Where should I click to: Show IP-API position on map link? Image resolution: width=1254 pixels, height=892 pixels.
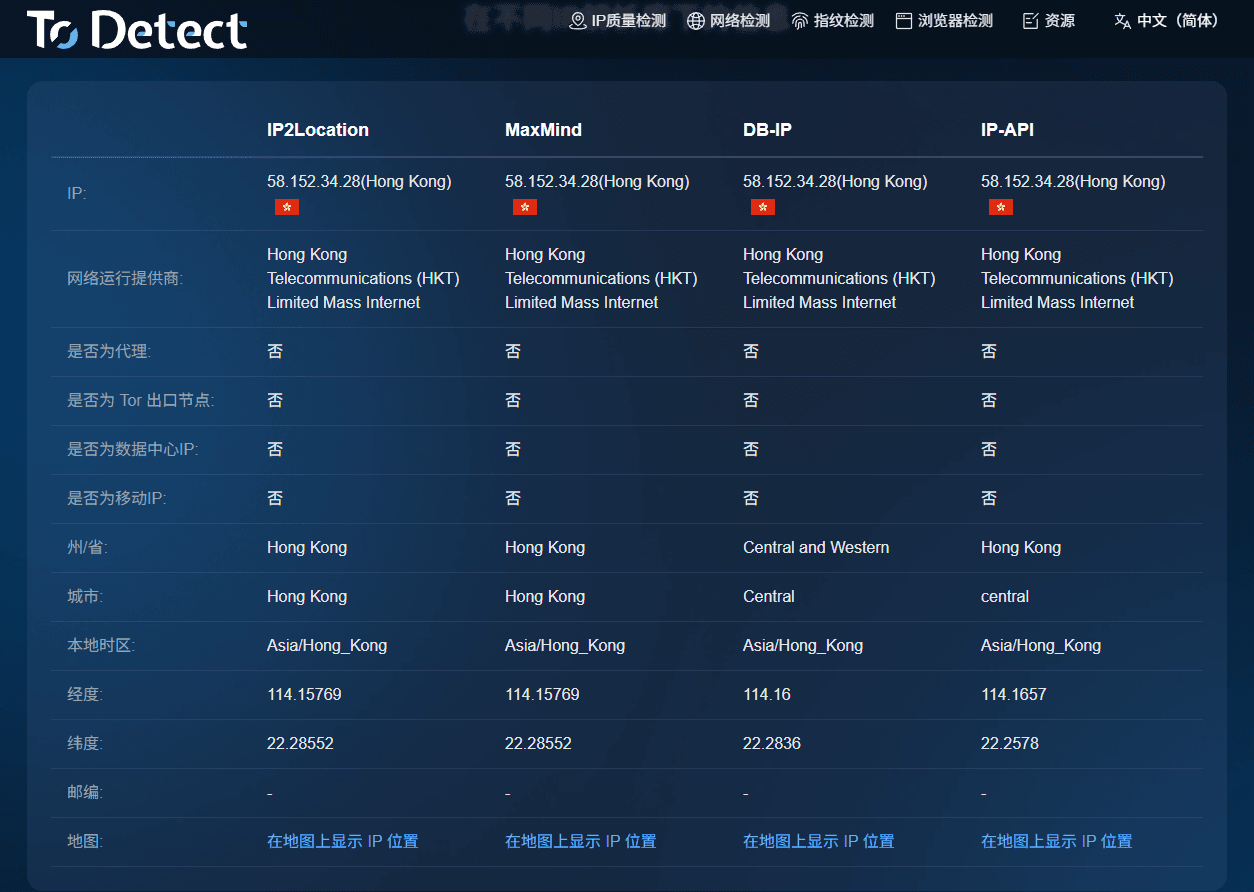(x=1057, y=841)
